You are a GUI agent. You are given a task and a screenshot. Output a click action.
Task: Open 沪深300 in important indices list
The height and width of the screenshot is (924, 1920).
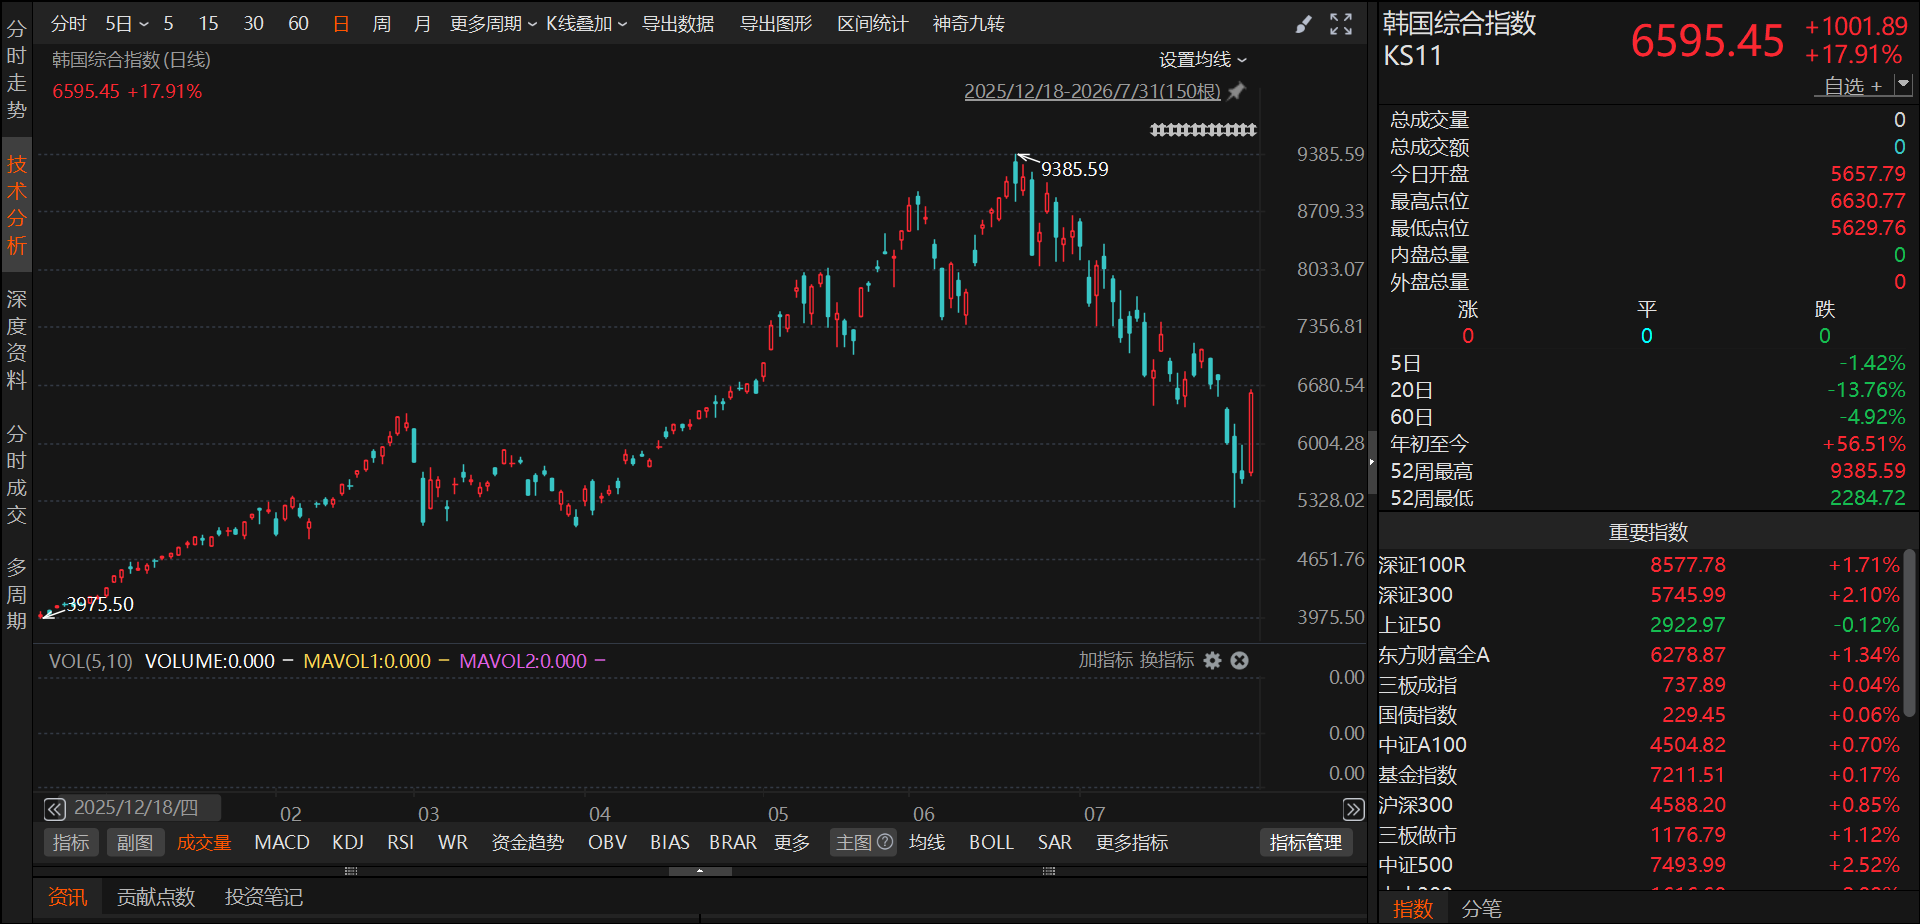tap(1640, 805)
